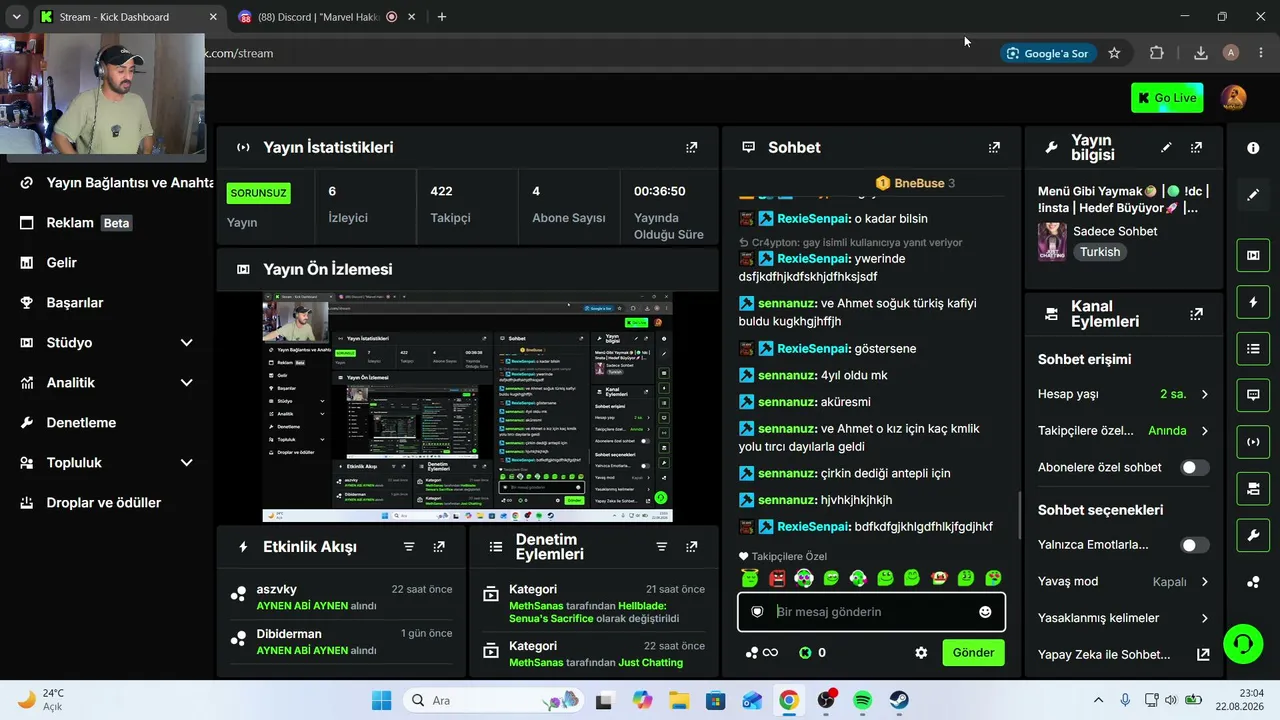Open Yasaklanmış kelimeler setting
This screenshot has width=1280, height=720.
tap(1124, 618)
